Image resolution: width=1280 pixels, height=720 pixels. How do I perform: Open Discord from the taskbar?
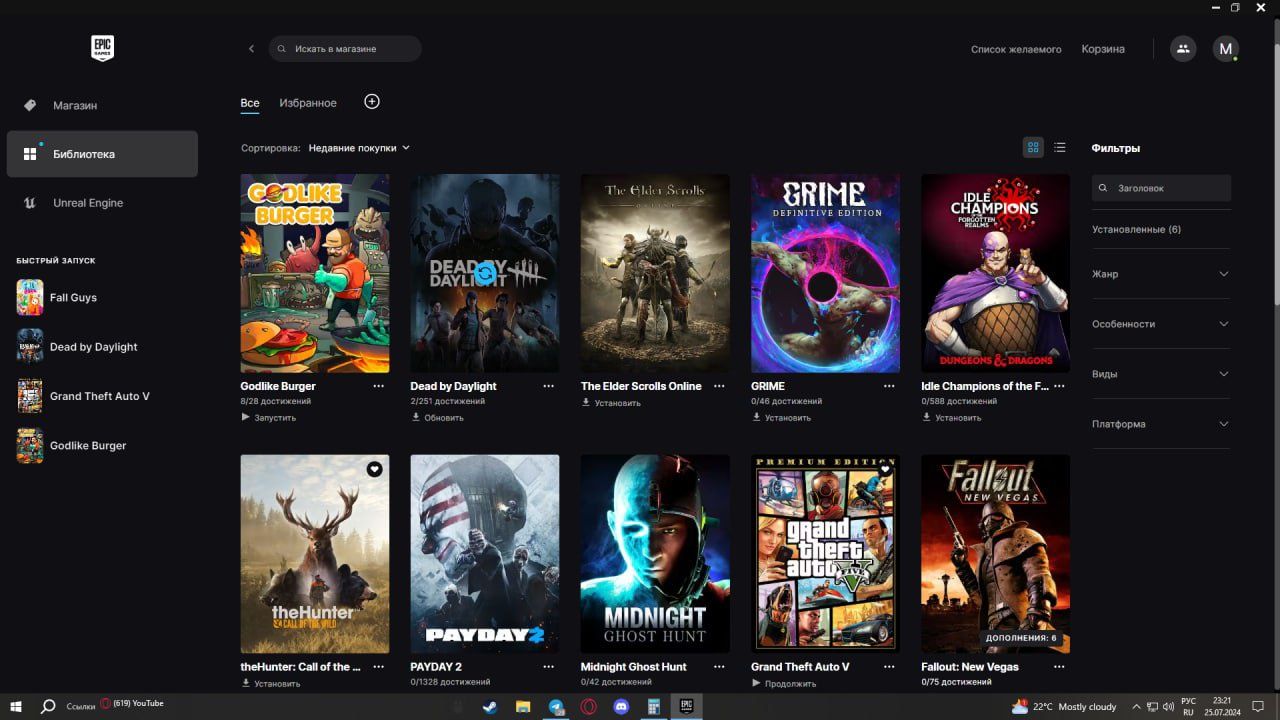[621, 706]
